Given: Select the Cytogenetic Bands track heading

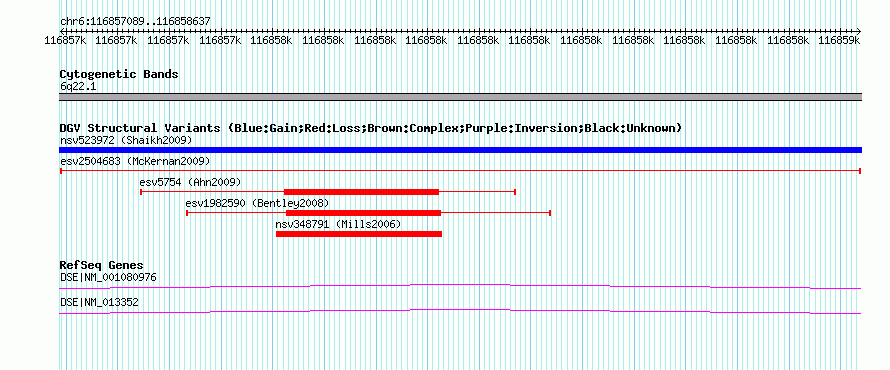Looking at the screenshot, I should (119, 74).
